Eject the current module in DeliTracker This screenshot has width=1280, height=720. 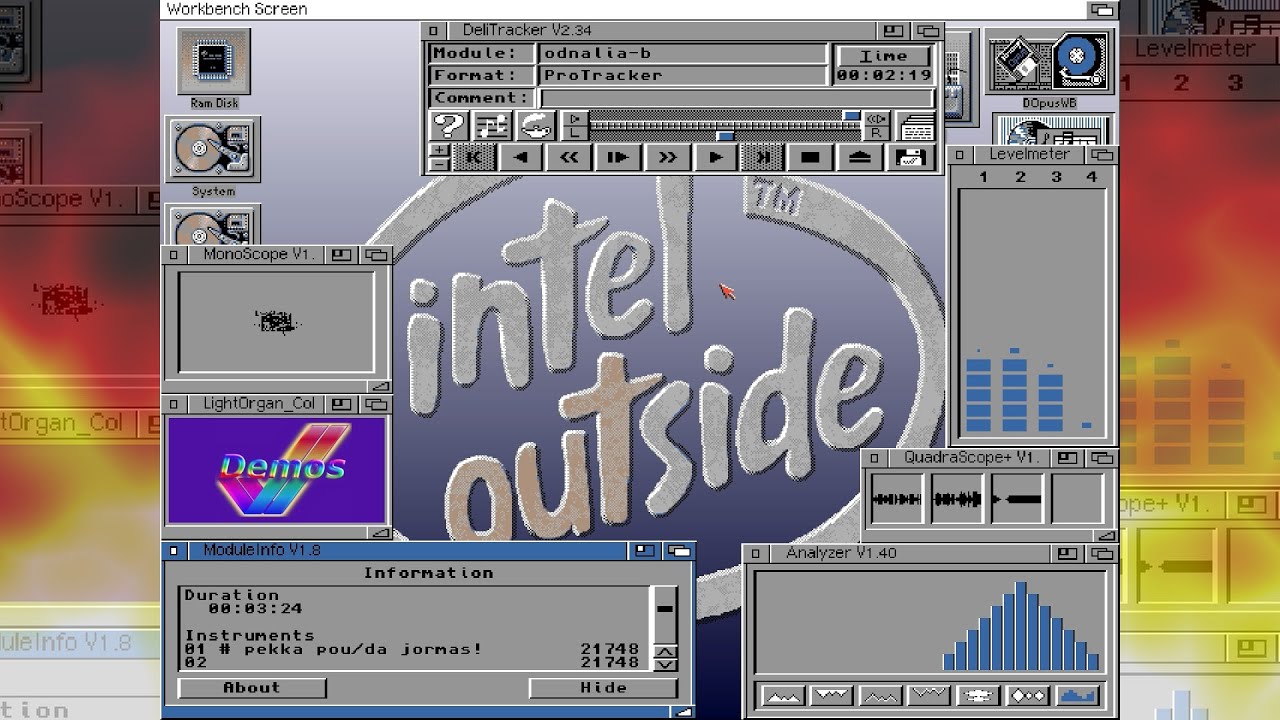click(x=859, y=157)
